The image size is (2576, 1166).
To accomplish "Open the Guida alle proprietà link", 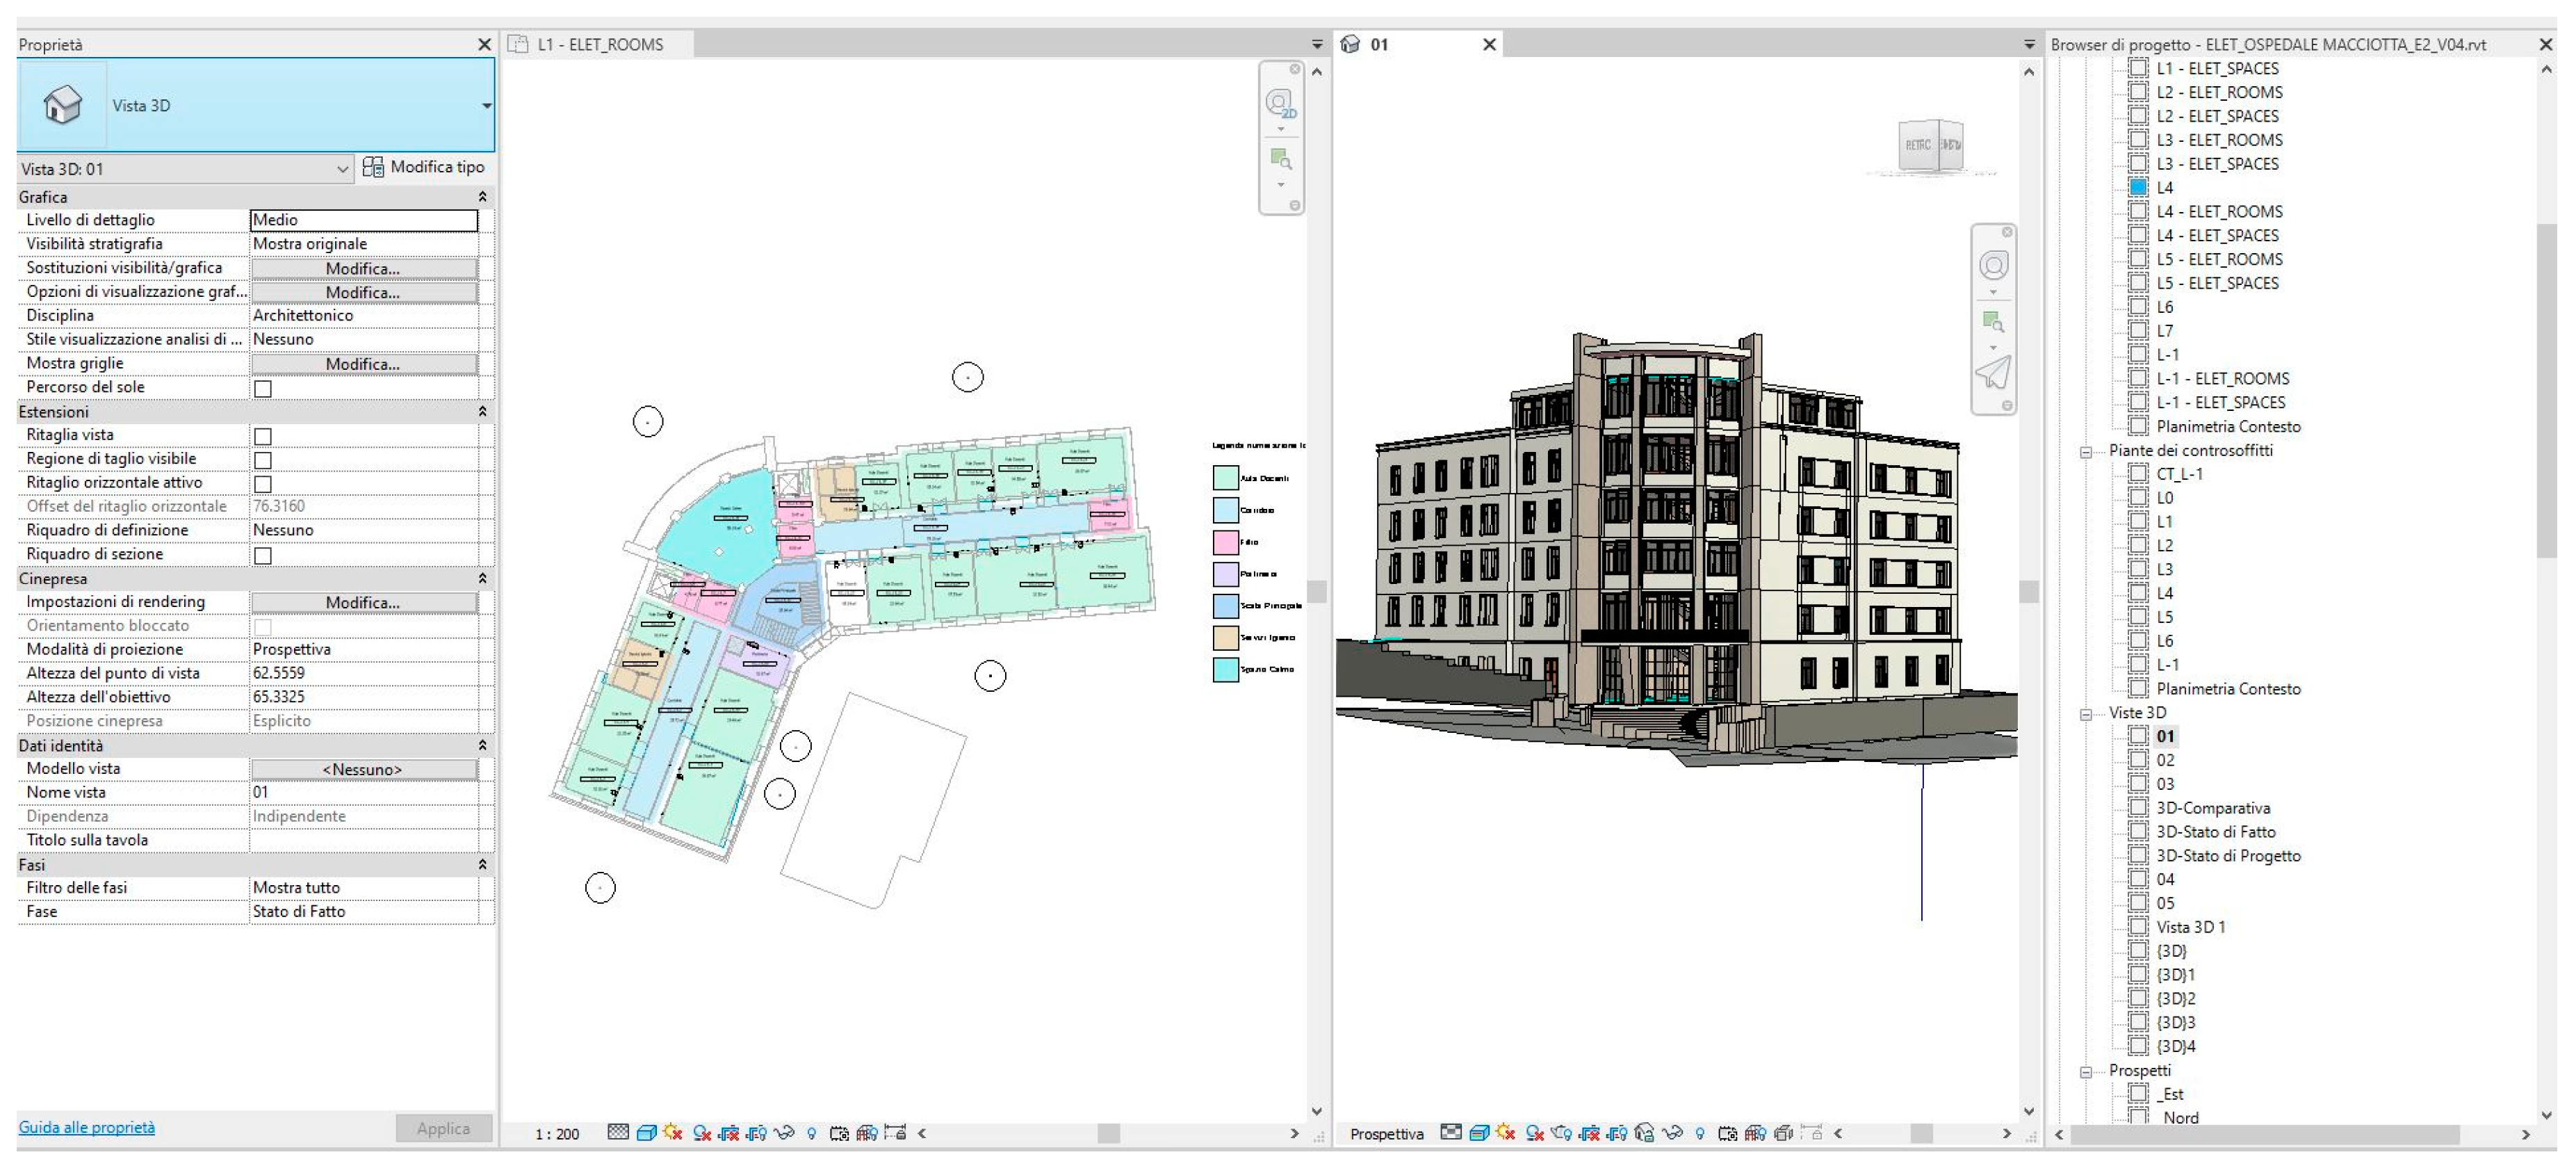I will (87, 1127).
